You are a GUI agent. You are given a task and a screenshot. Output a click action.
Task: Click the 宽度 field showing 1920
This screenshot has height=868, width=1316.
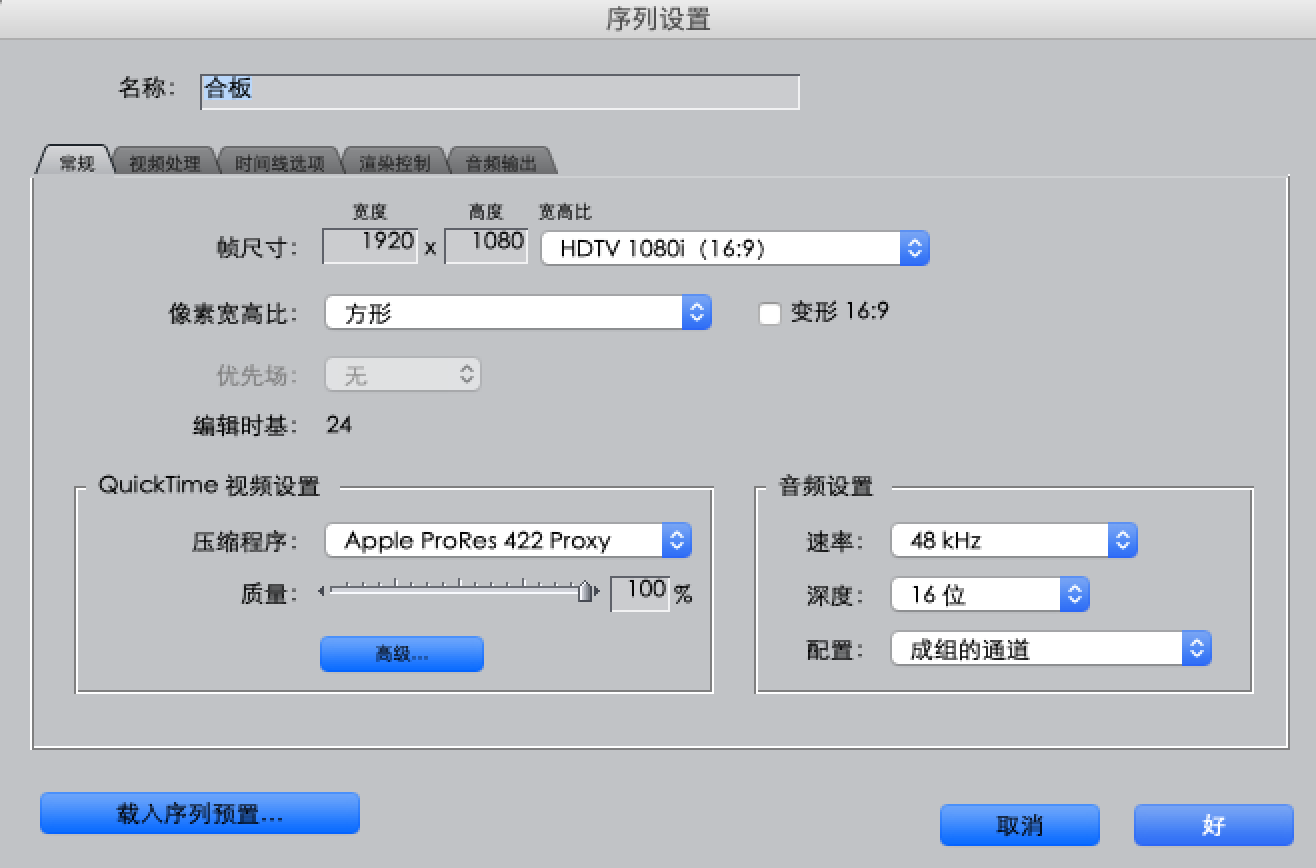point(370,246)
